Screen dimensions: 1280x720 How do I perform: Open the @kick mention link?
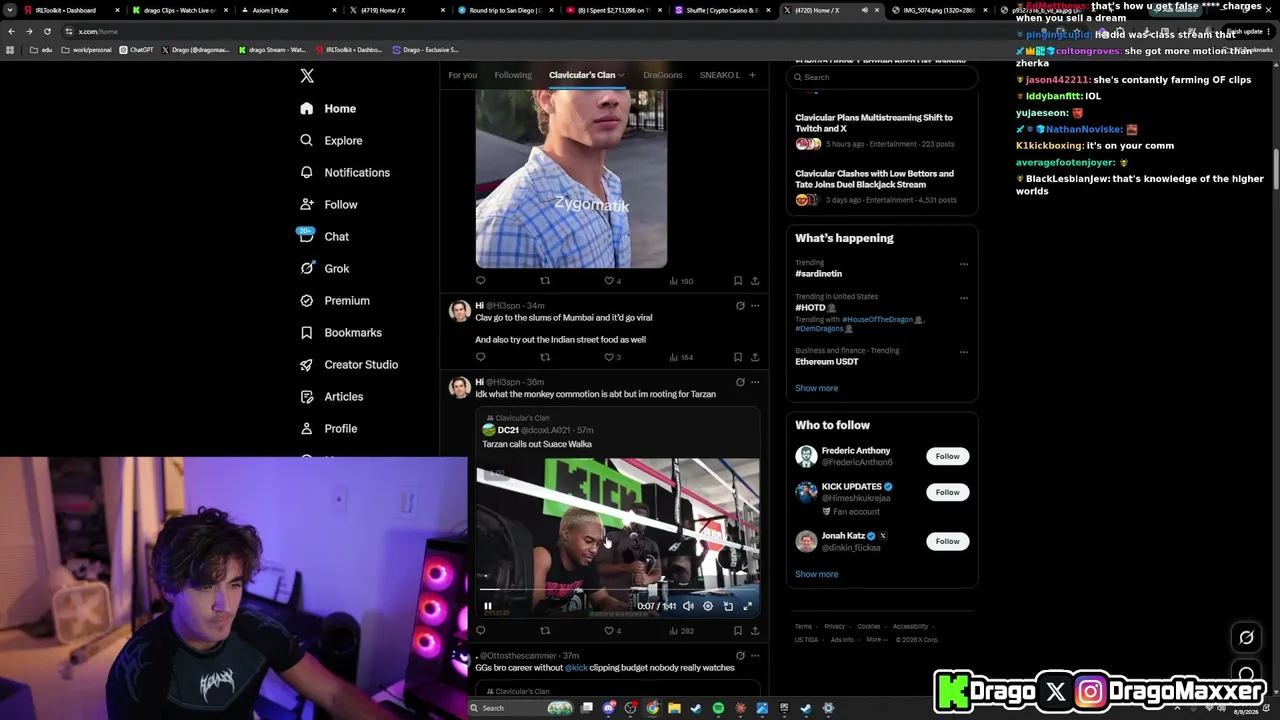tap(576, 668)
